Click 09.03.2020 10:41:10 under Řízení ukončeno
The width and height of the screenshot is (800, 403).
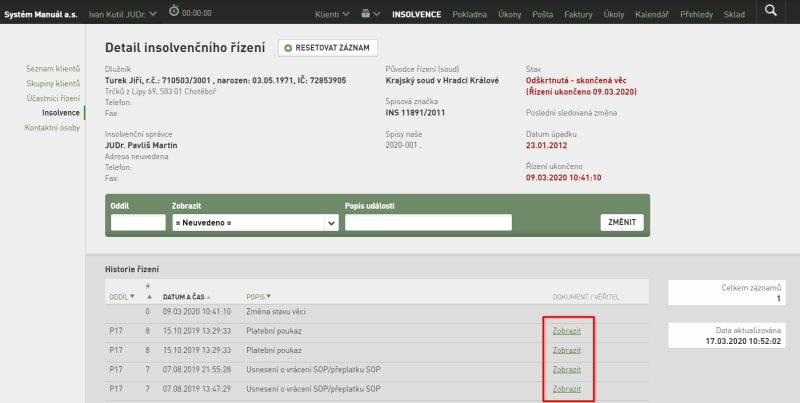click(563, 178)
